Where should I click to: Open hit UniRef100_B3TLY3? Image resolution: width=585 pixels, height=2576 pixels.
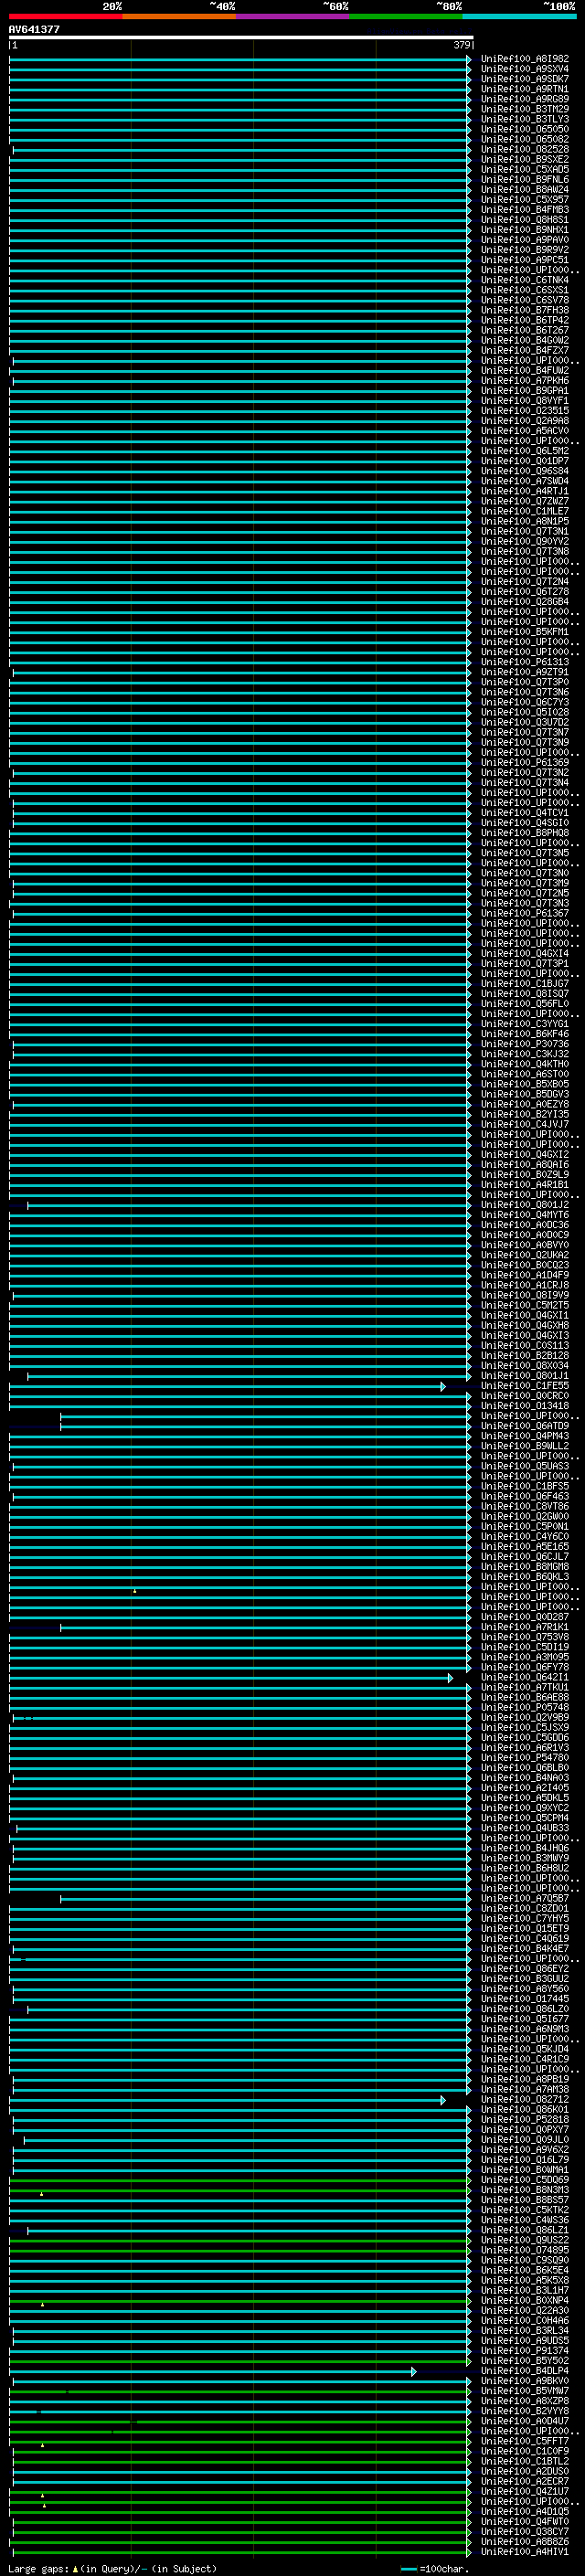tap(525, 119)
